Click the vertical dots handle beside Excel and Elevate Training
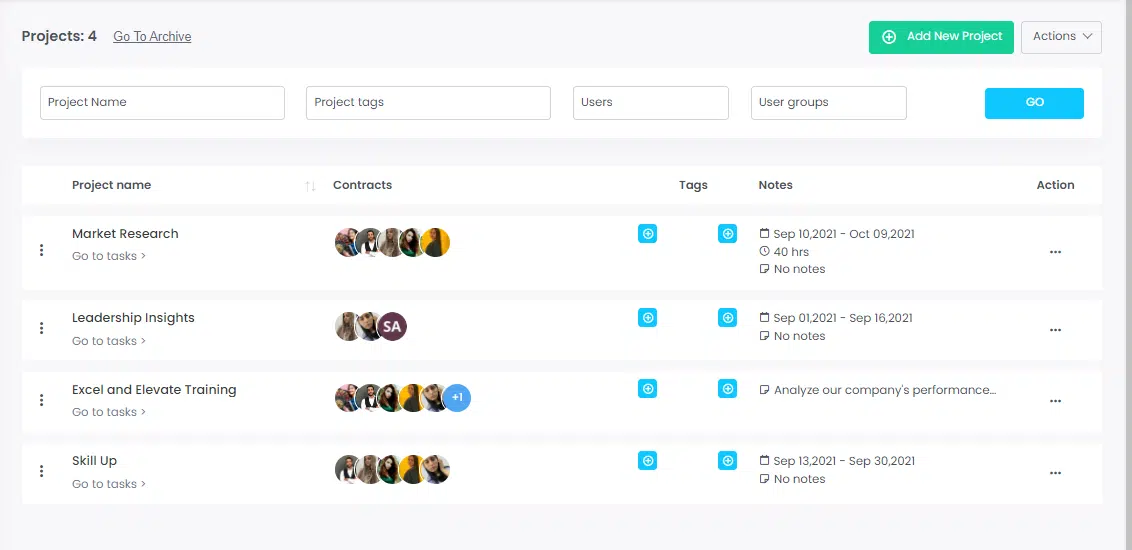 [x=42, y=400]
